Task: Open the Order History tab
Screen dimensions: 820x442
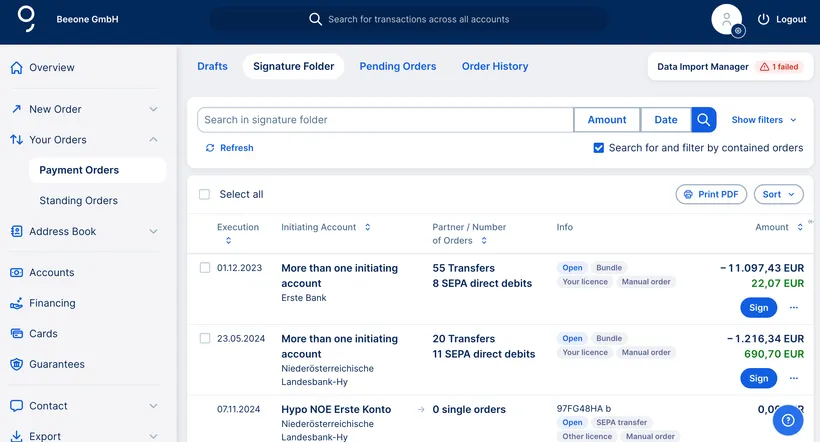Action: click(494, 66)
